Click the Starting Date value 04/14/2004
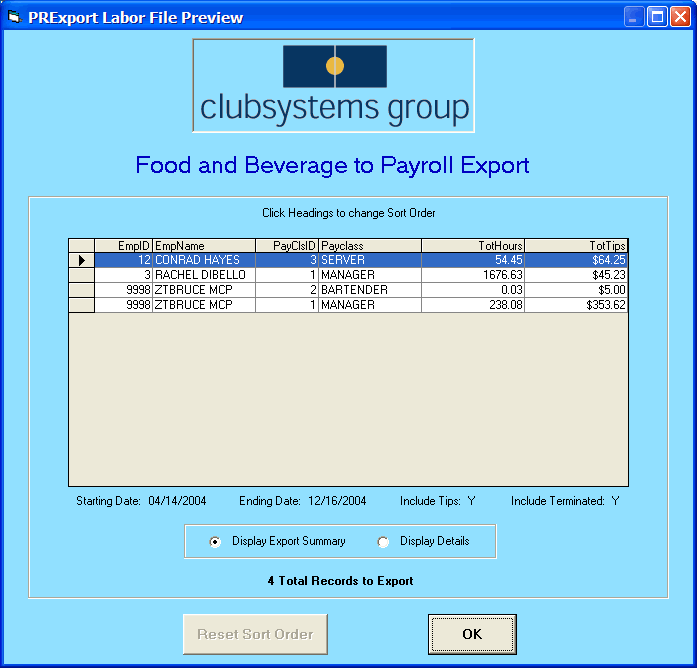 click(177, 501)
